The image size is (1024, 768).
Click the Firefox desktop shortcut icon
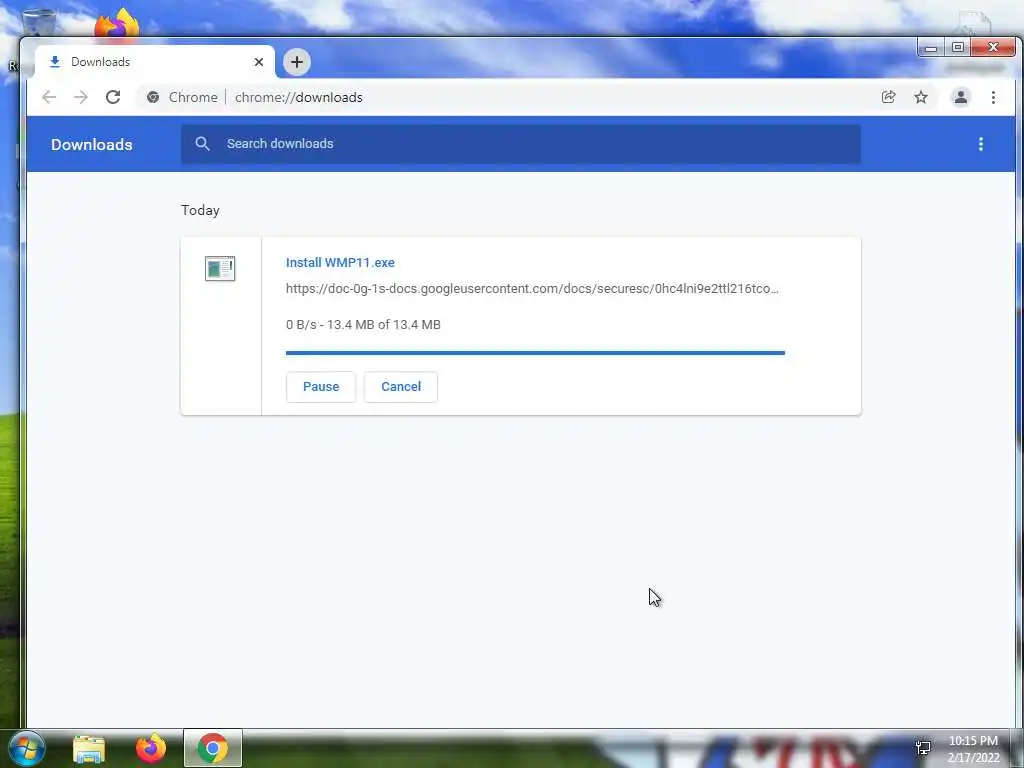pos(117,24)
